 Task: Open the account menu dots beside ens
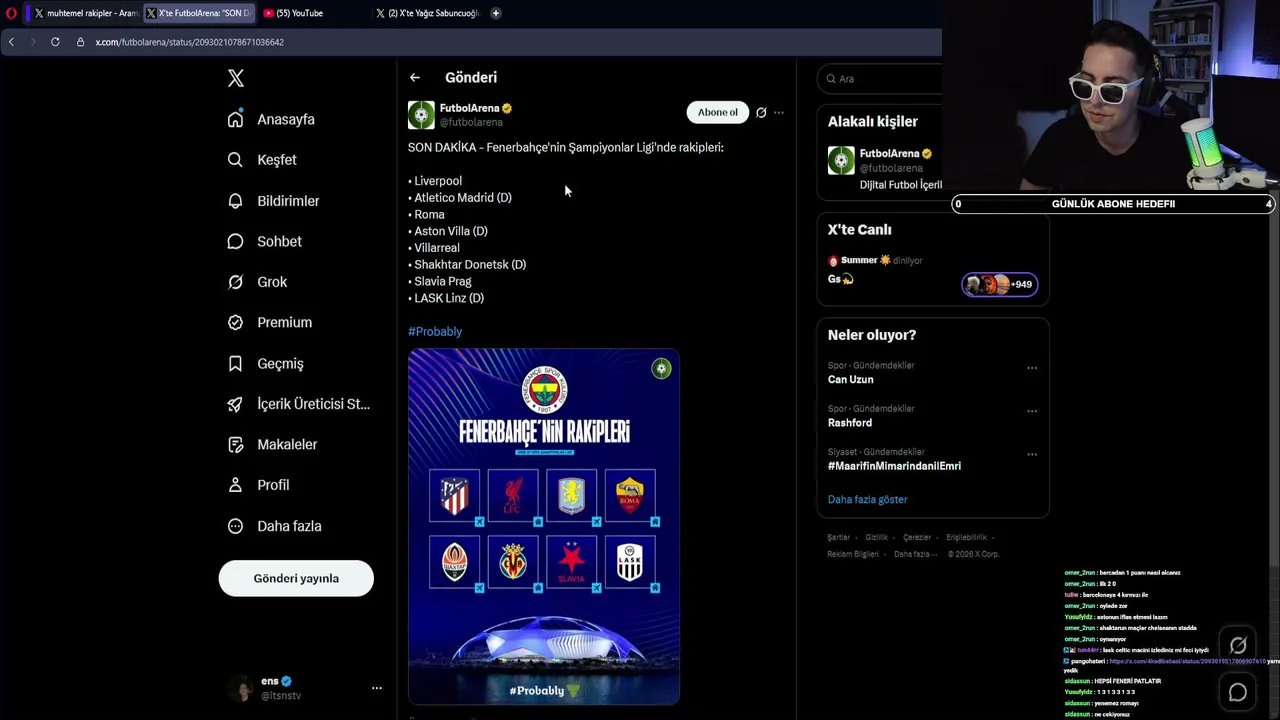(x=377, y=688)
